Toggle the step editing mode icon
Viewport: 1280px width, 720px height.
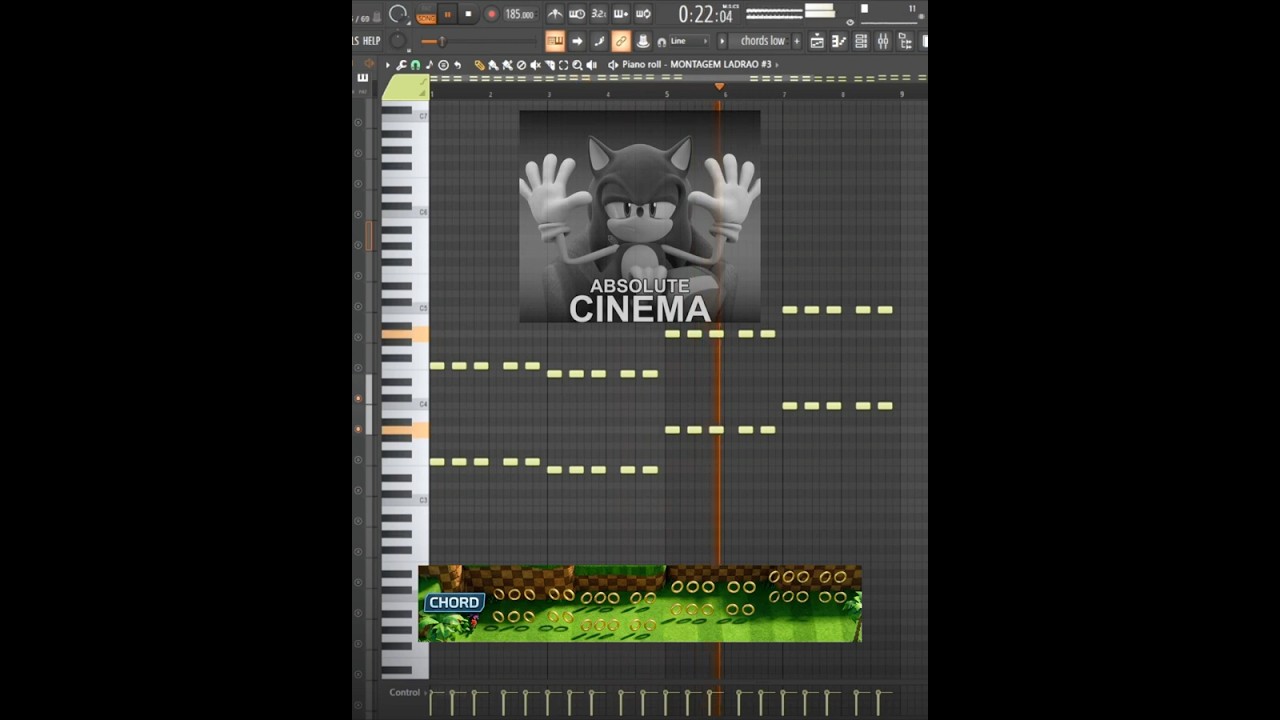[621, 14]
